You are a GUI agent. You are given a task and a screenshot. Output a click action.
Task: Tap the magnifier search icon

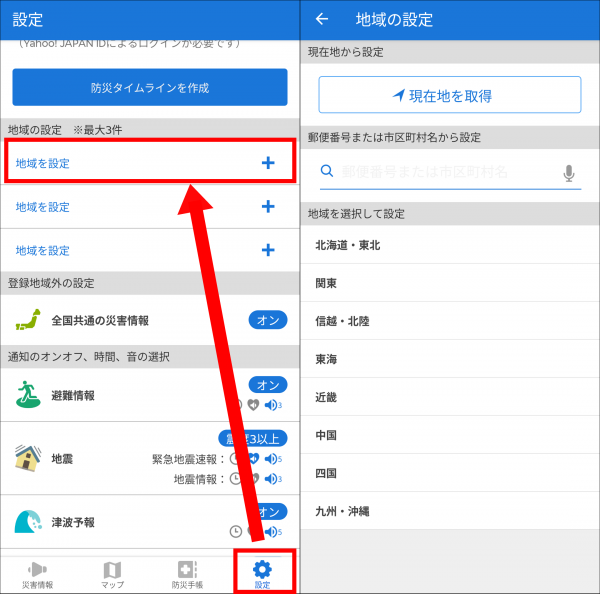pyautogui.click(x=326, y=171)
